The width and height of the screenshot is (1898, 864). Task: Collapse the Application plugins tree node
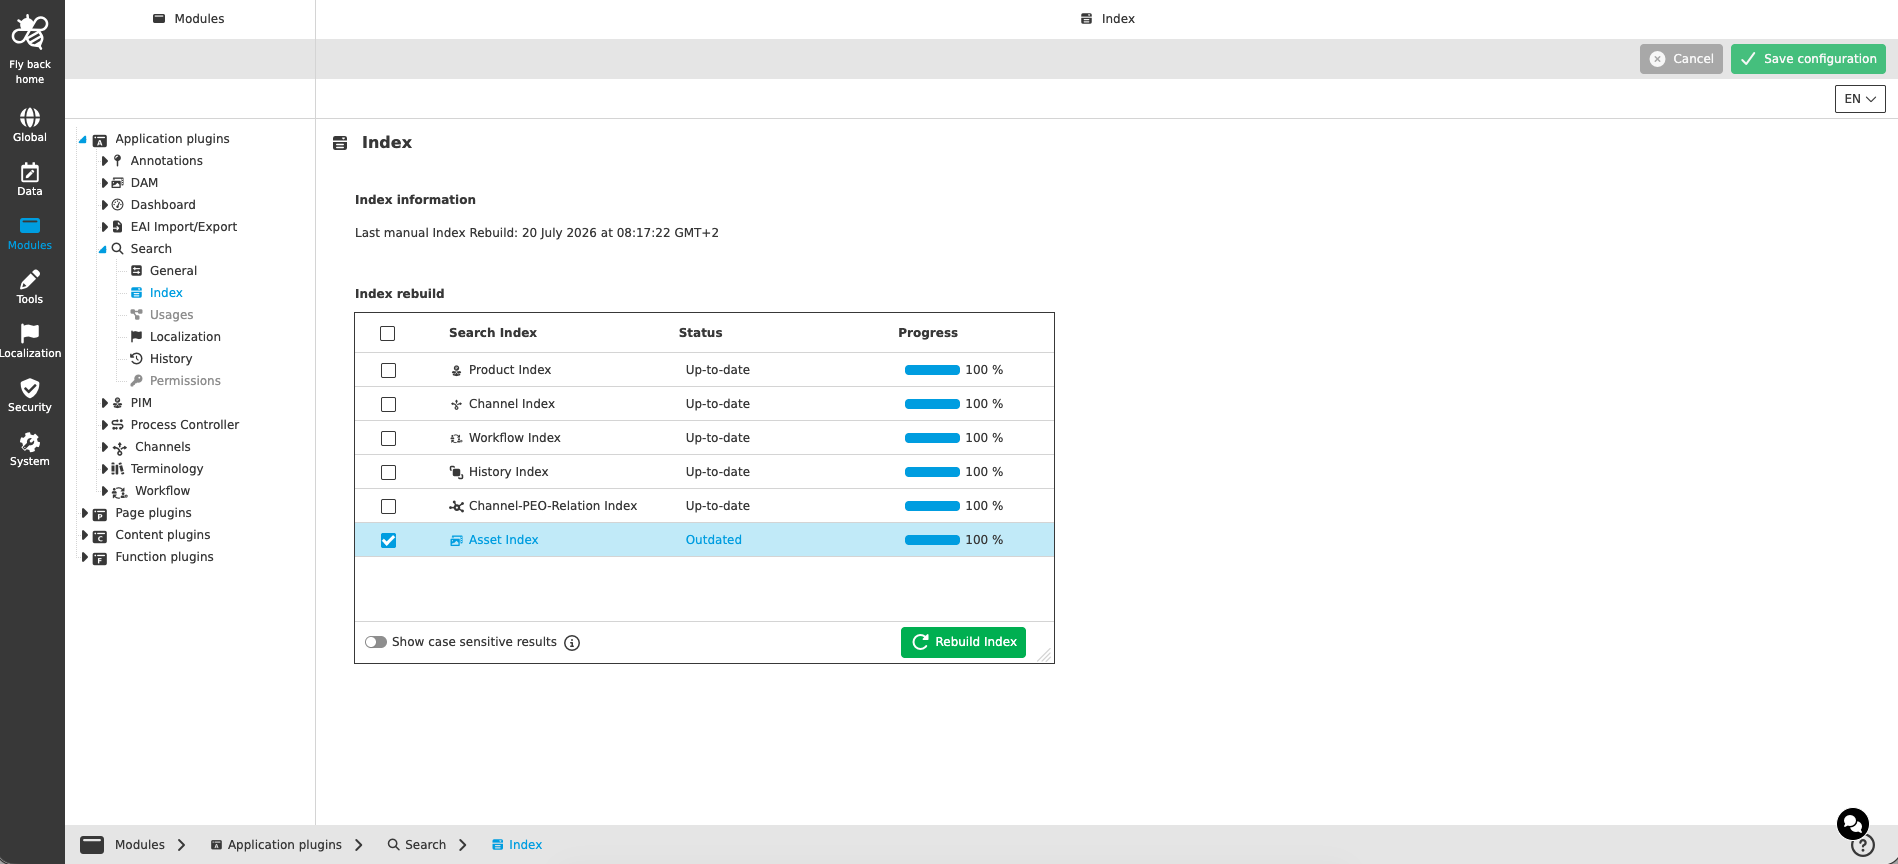point(83,140)
